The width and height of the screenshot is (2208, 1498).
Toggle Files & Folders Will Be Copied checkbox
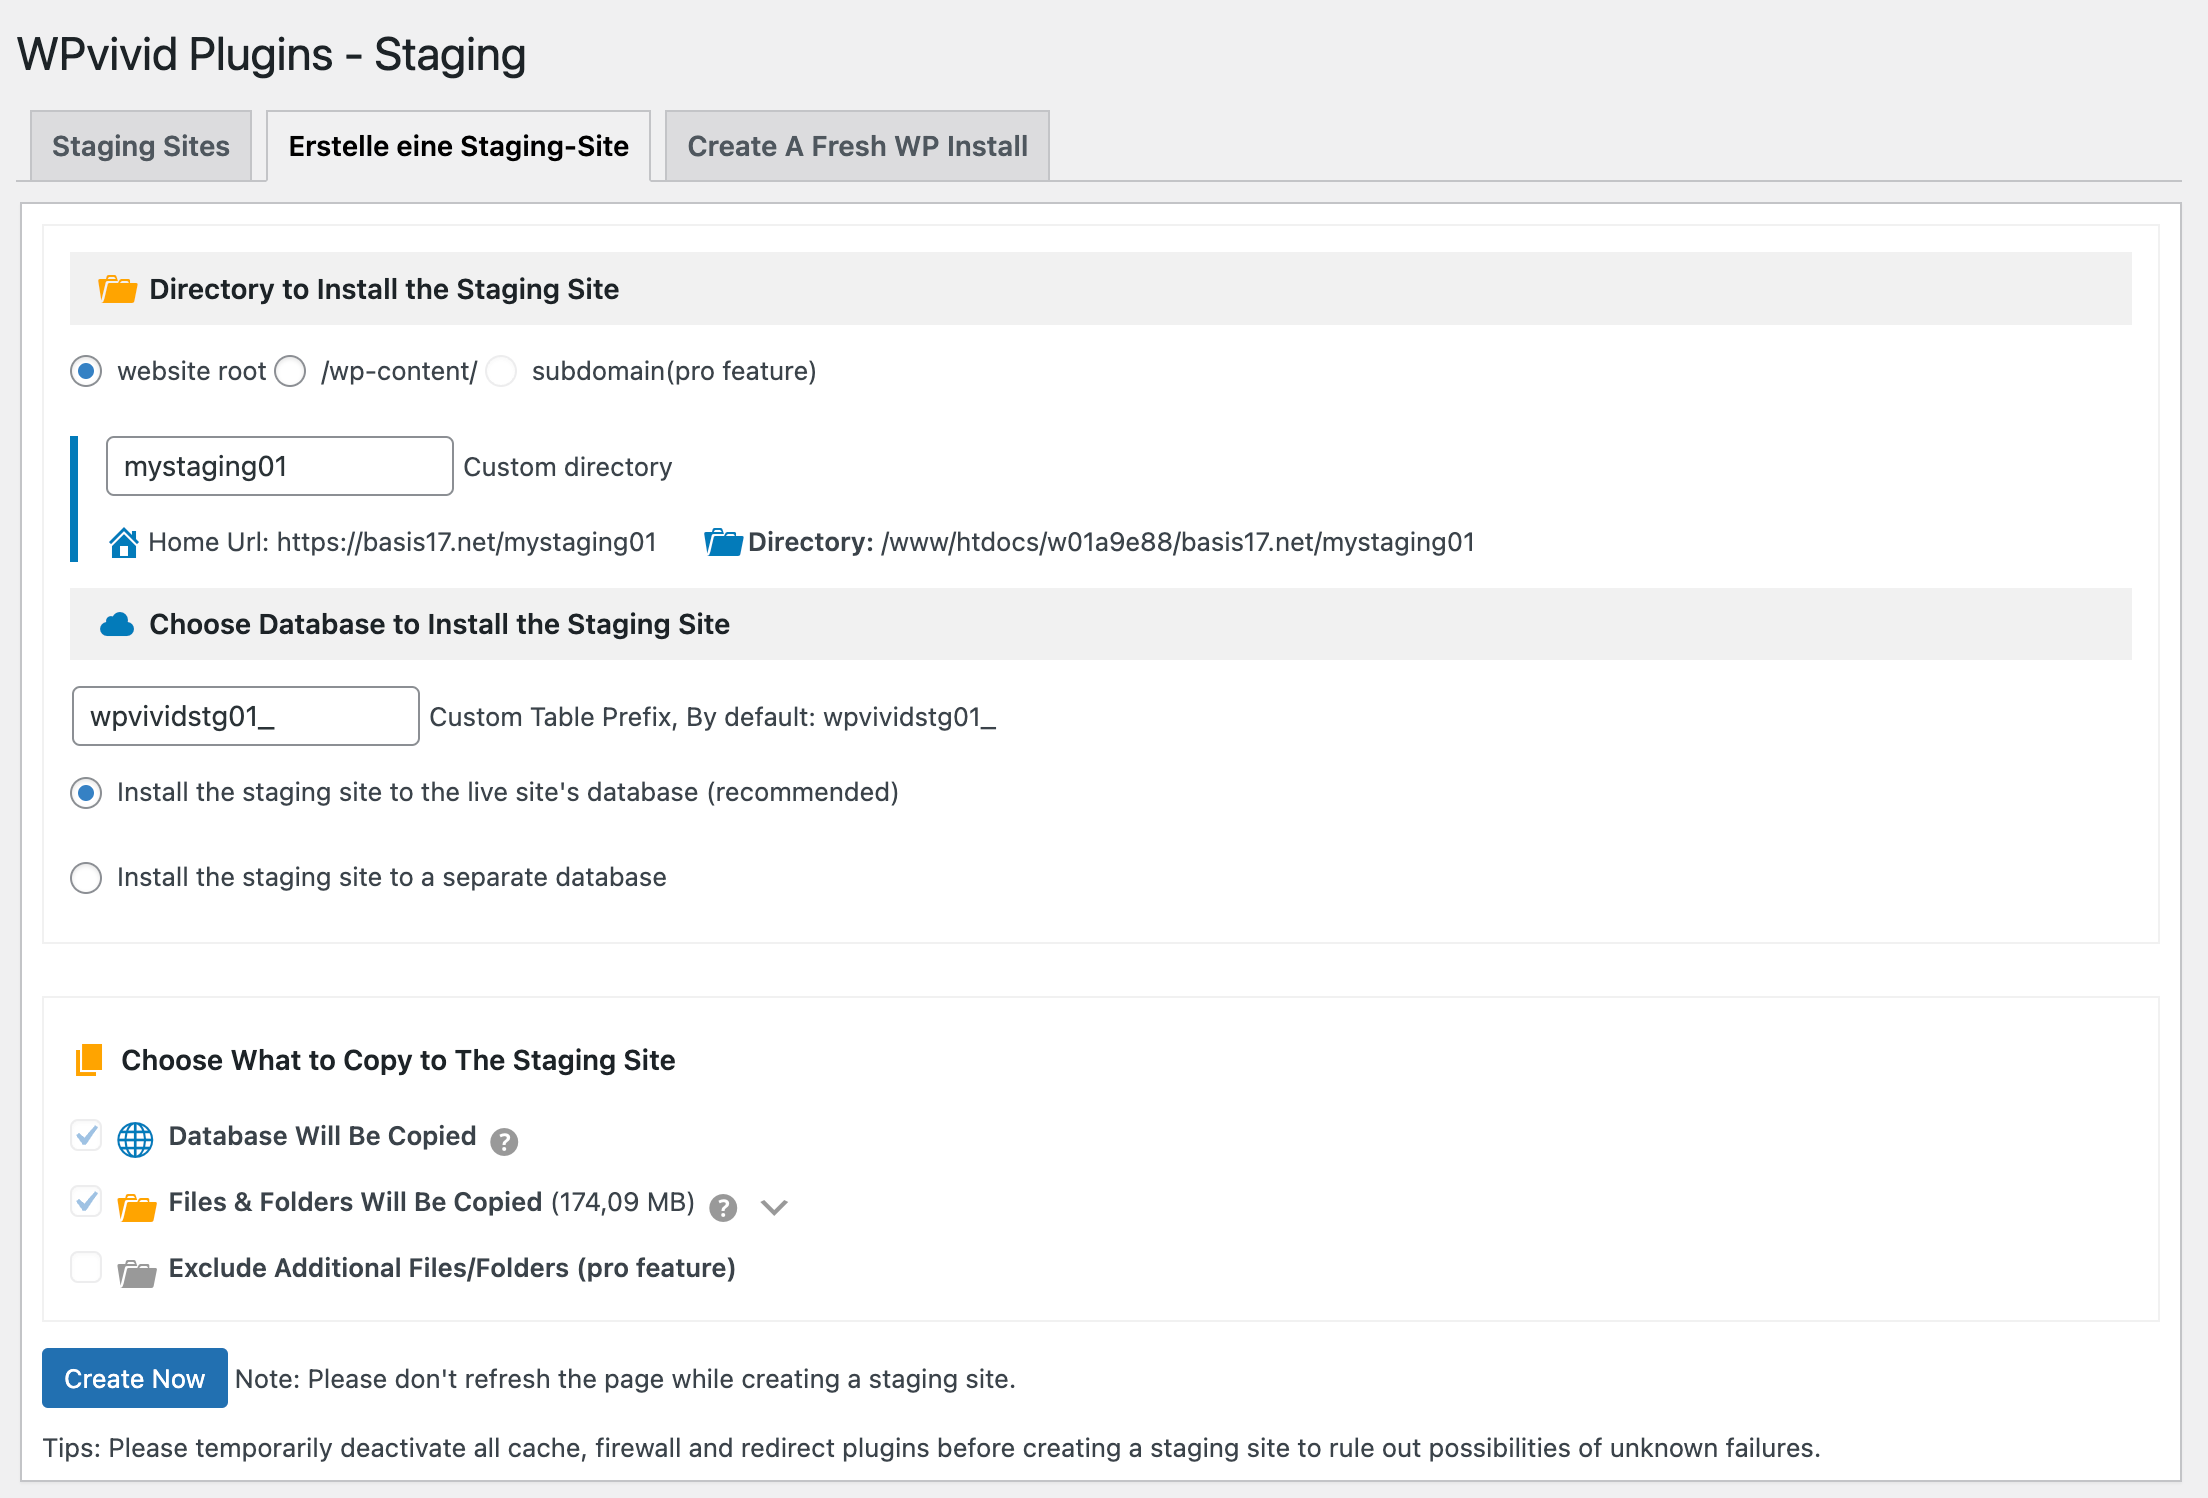86,1201
